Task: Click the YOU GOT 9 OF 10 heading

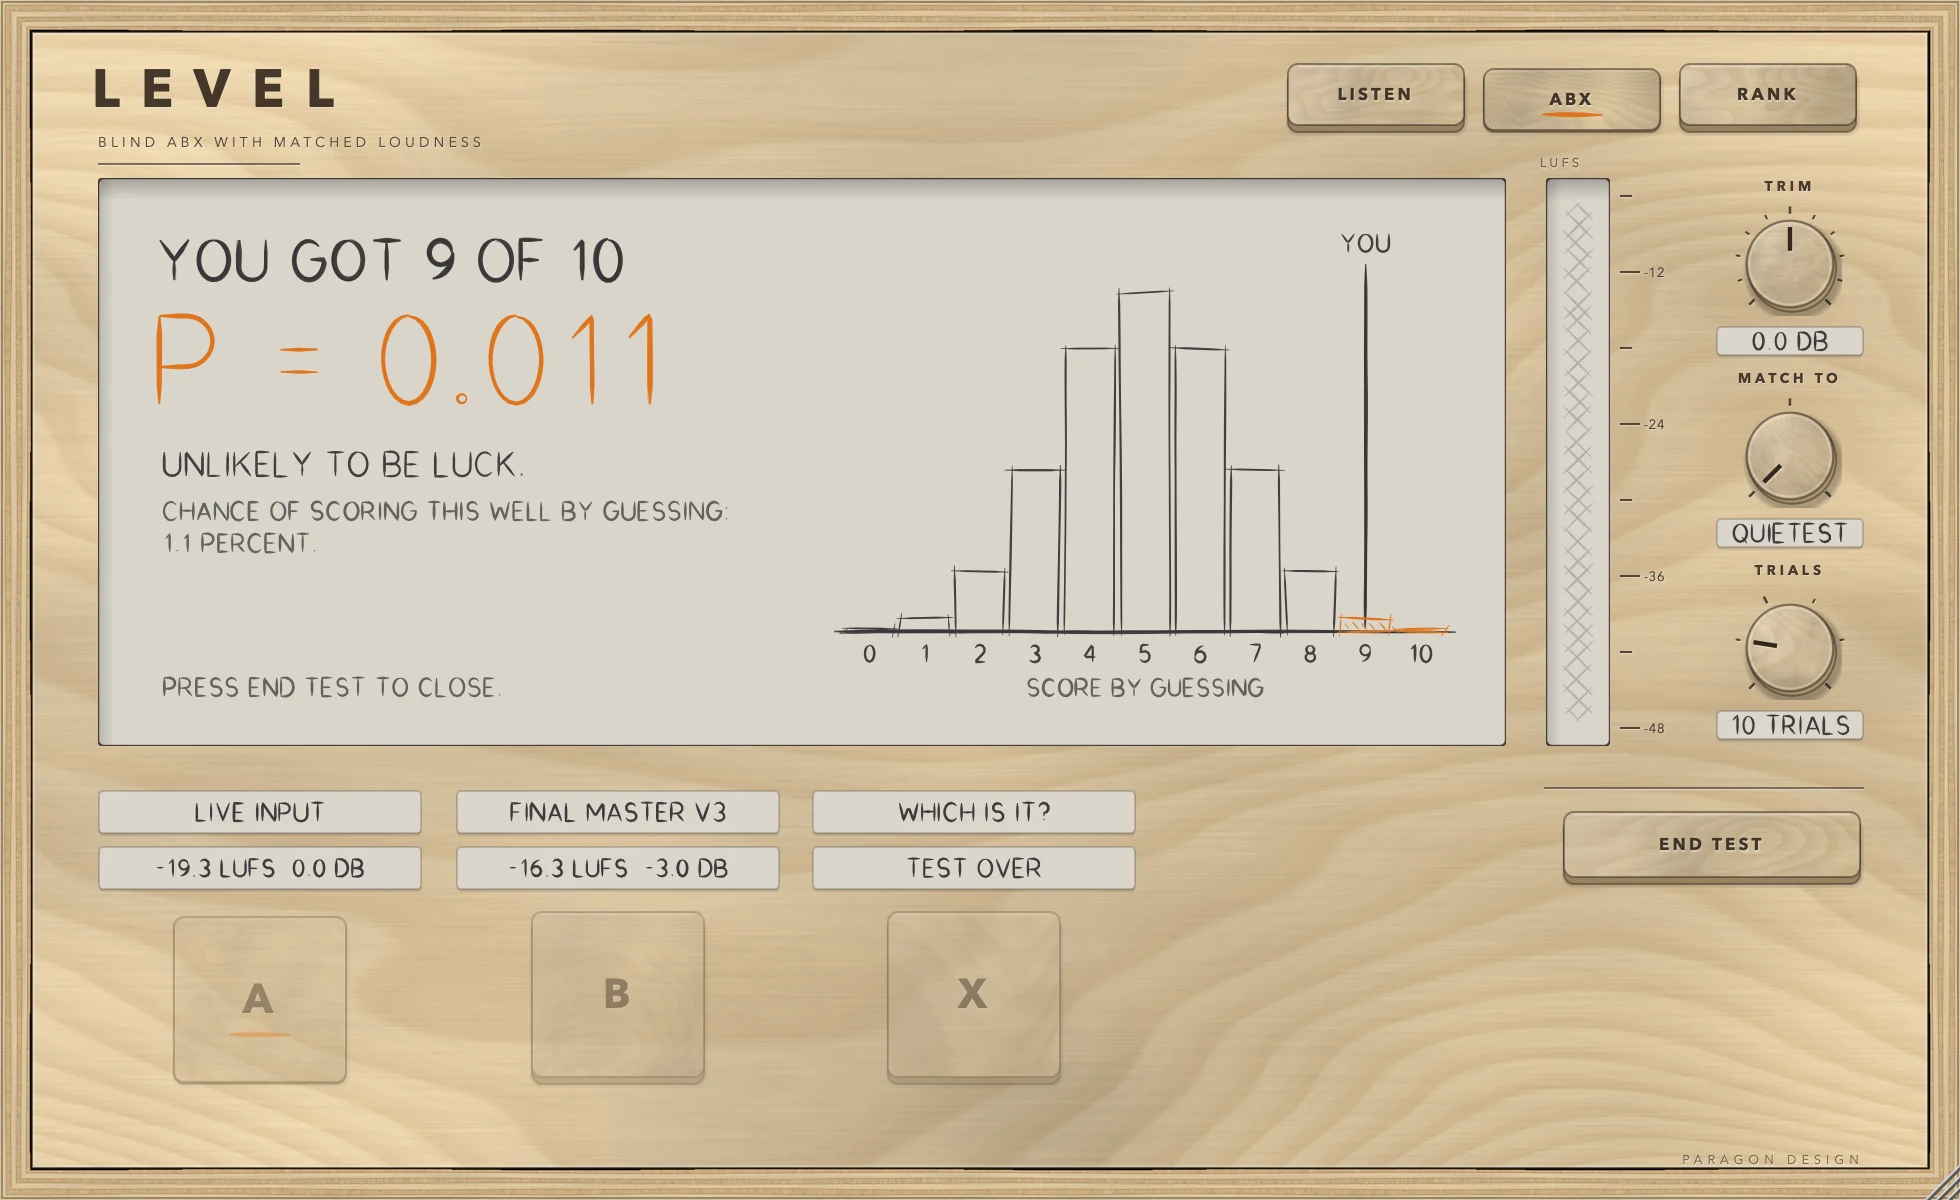Action: 391,260
